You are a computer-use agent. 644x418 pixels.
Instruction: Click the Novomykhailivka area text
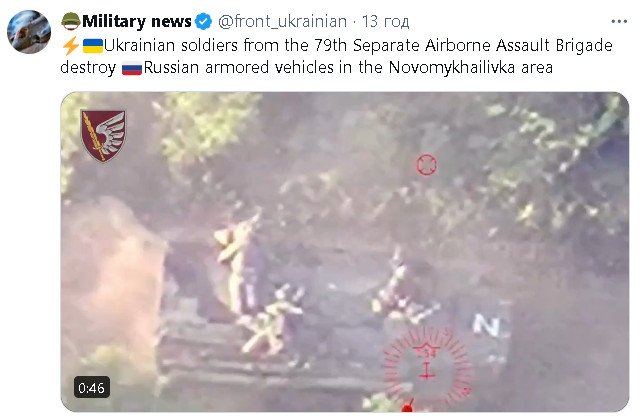(x=471, y=67)
